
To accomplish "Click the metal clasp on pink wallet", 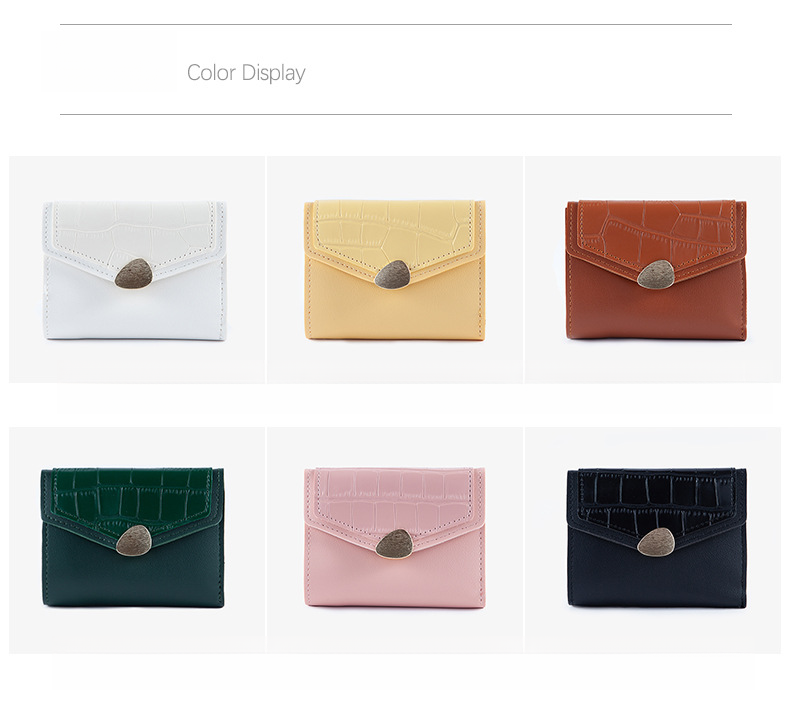I will click(x=394, y=543).
